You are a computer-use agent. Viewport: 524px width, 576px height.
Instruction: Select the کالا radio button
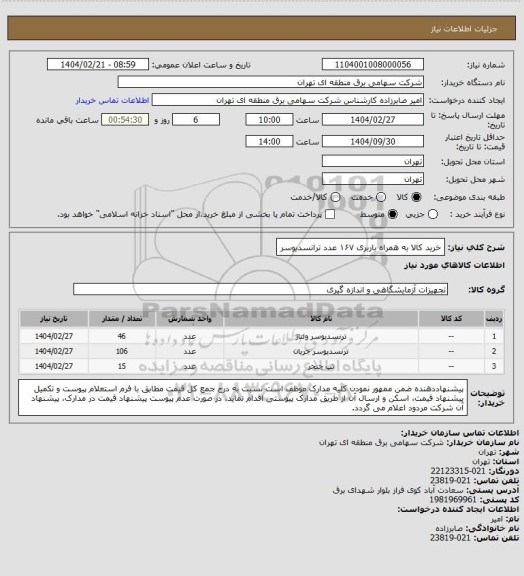(416, 197)
